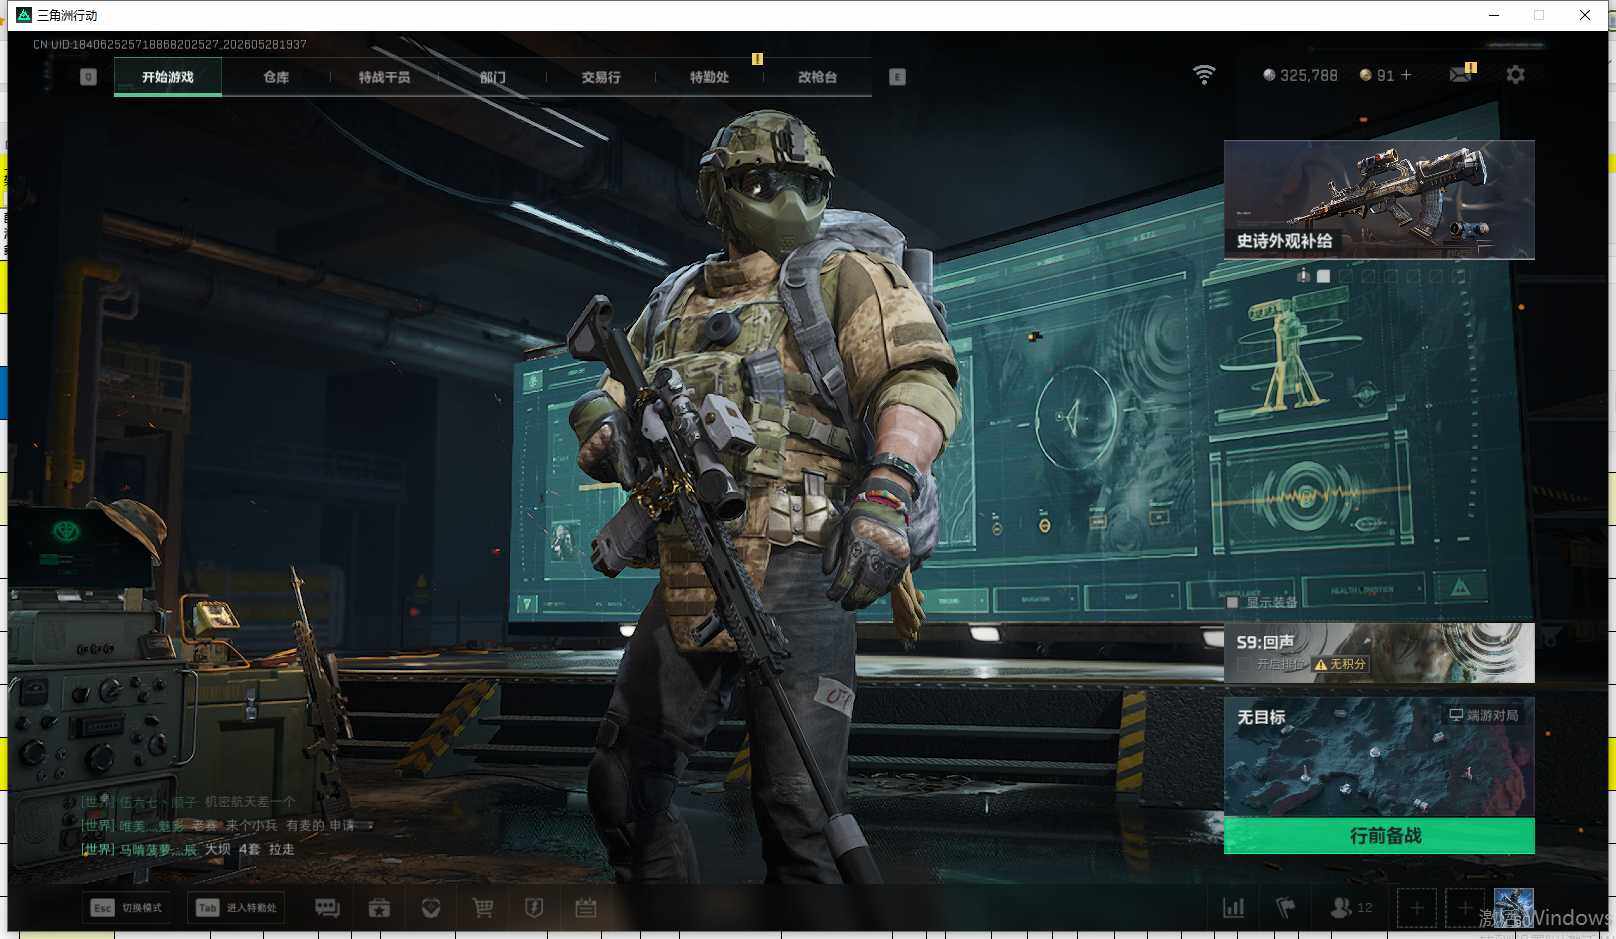
Task: Invite teammate in first empty plus slot
Action: point(1417,908)
